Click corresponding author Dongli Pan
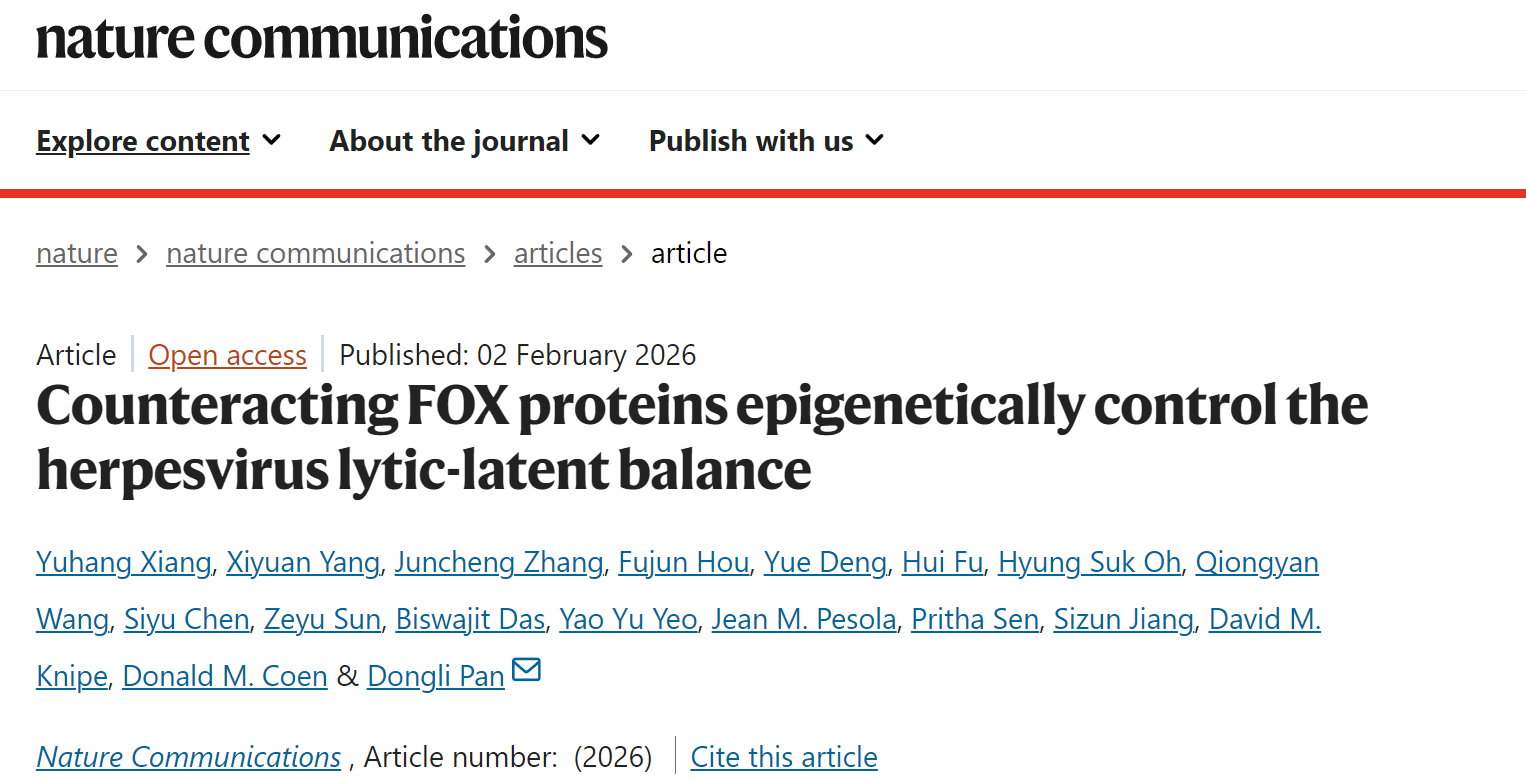The width and height of the screenshot is (1526, 780). 435,677
